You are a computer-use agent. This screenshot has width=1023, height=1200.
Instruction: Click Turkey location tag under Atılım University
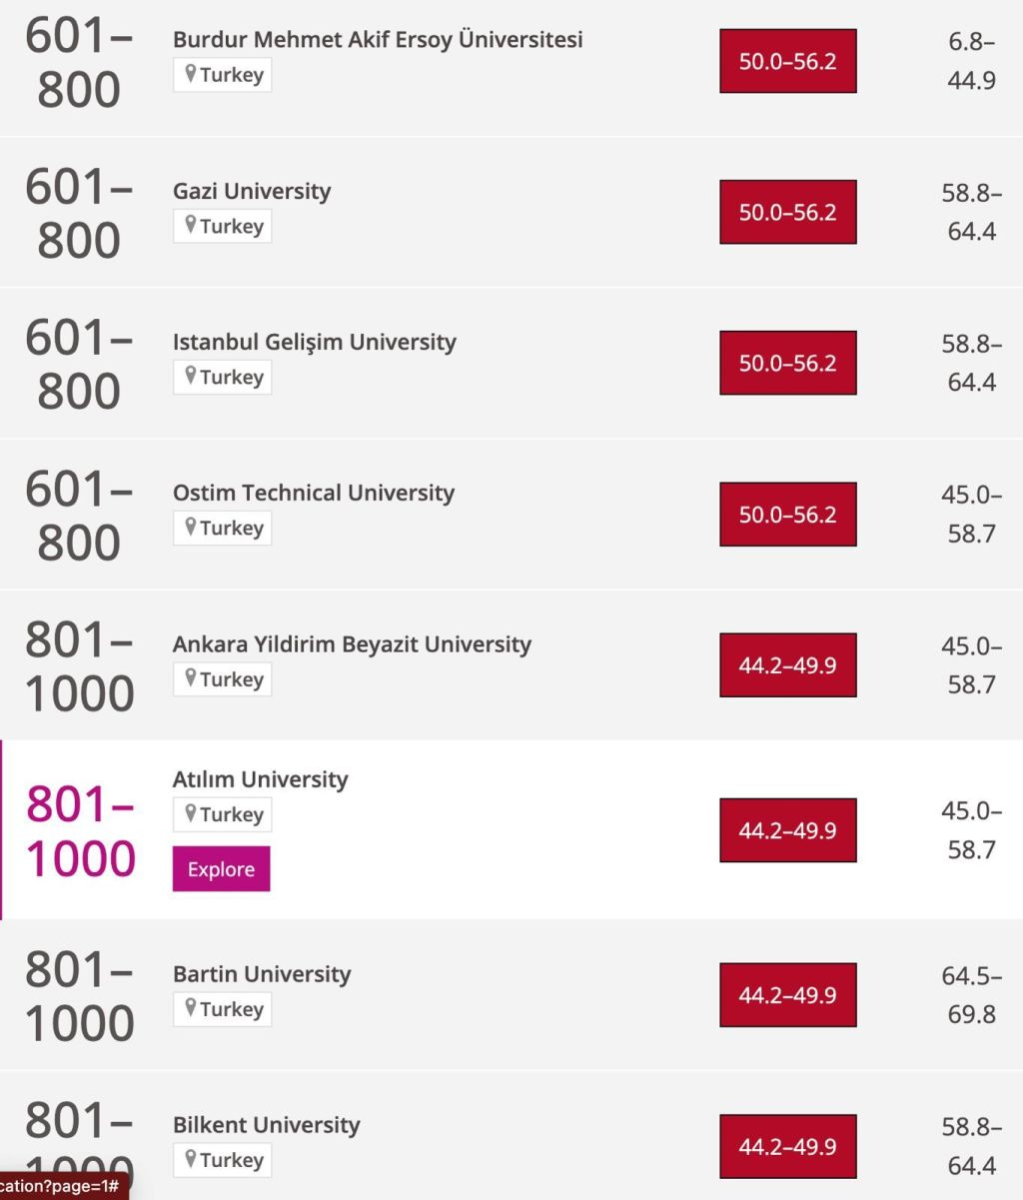[x=222, y=814]
